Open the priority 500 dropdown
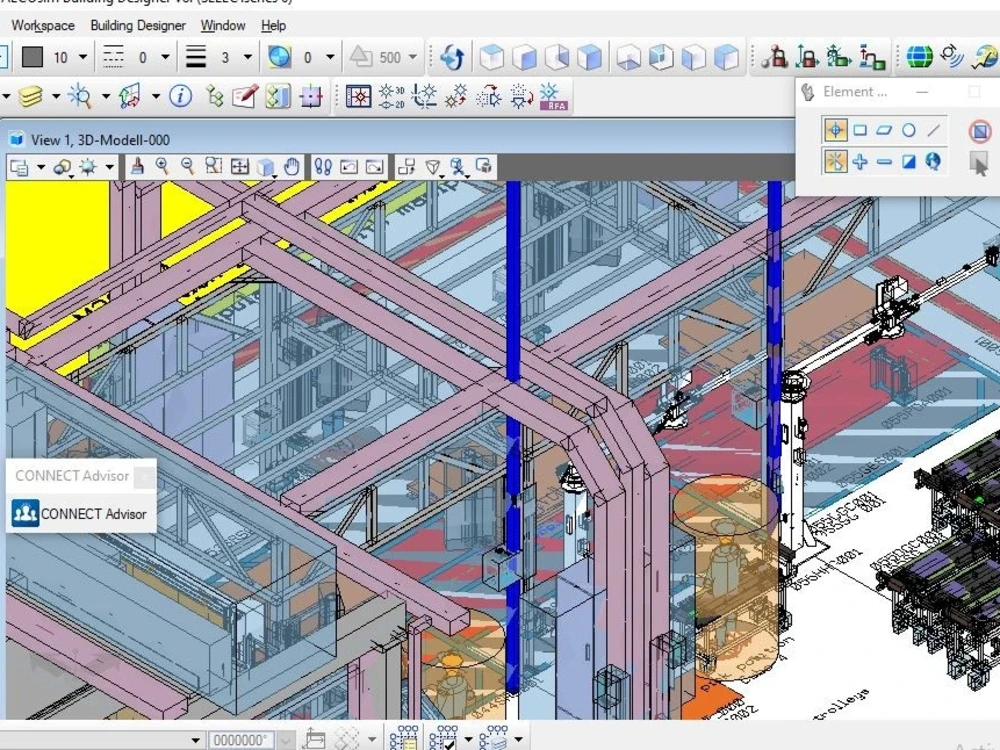Viewport: 1000px width, 750px height. pyautogui.click(x=413, y=57)
